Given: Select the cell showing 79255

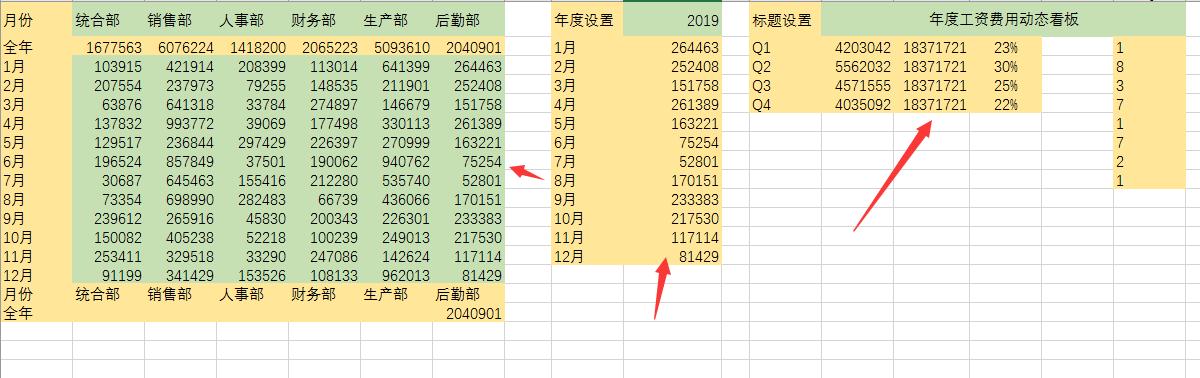Looking at the screenshot, I should pos(253,85).
